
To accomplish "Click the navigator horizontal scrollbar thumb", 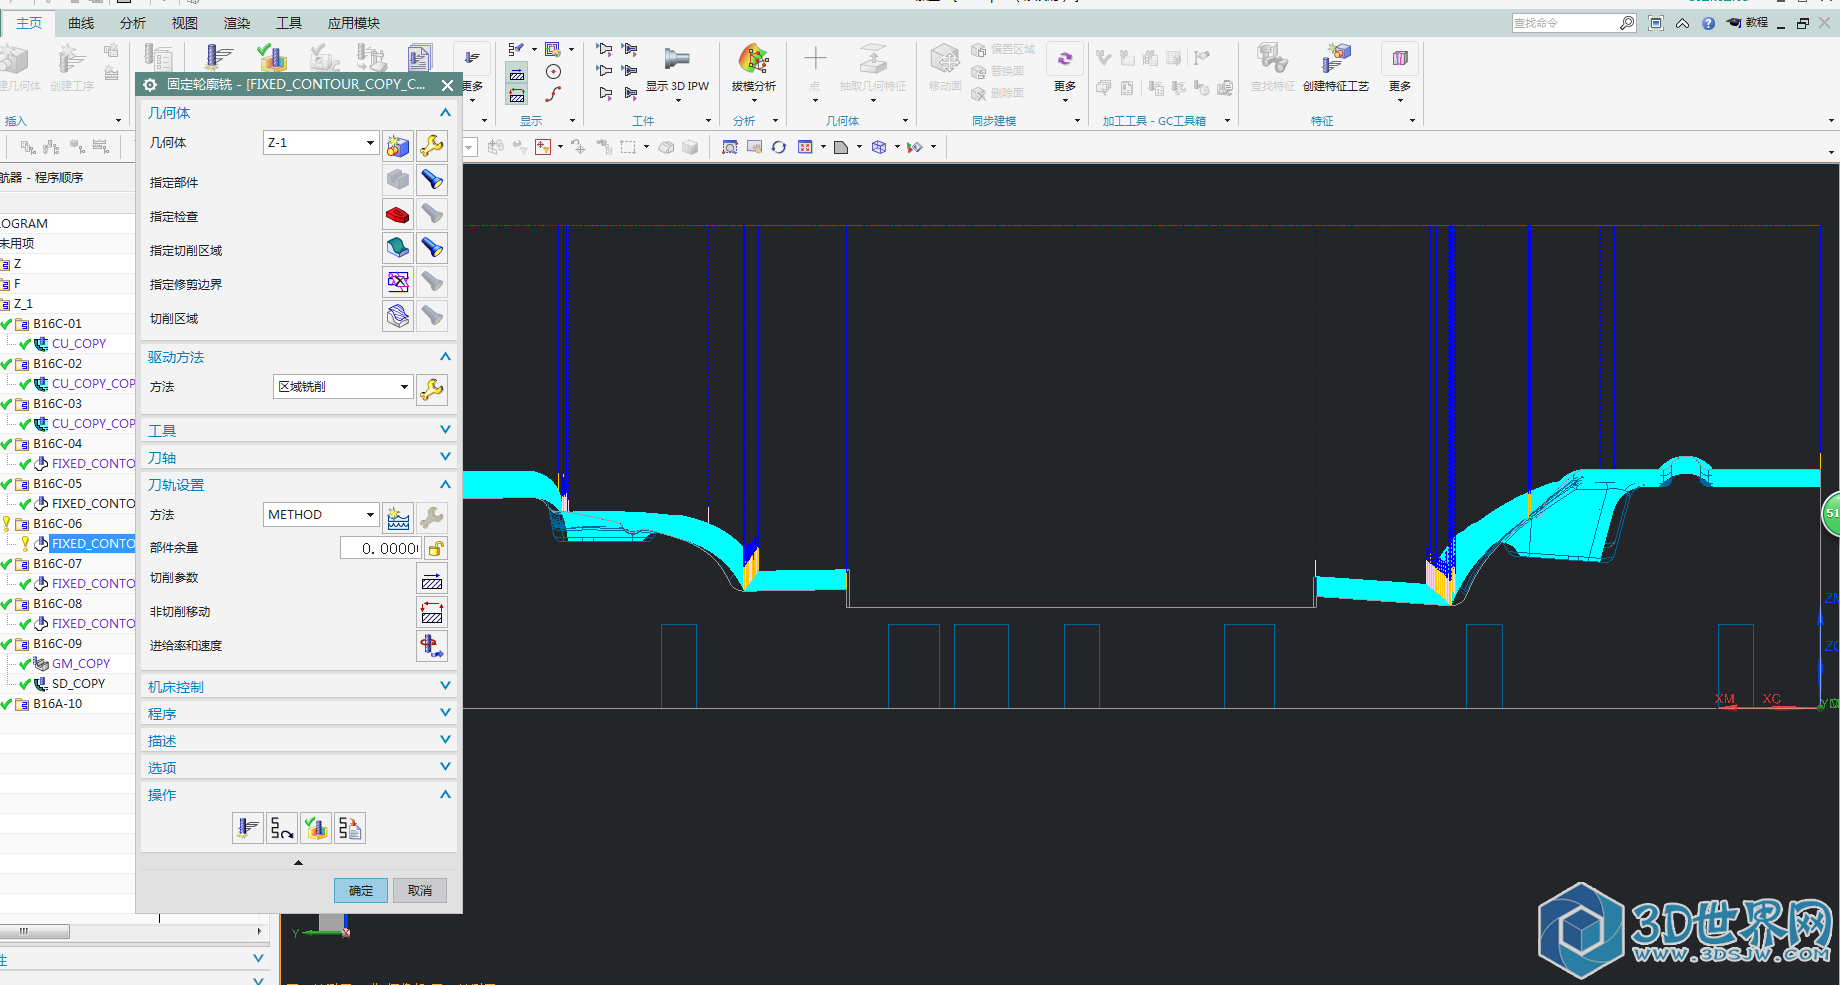I will [35, 931].
